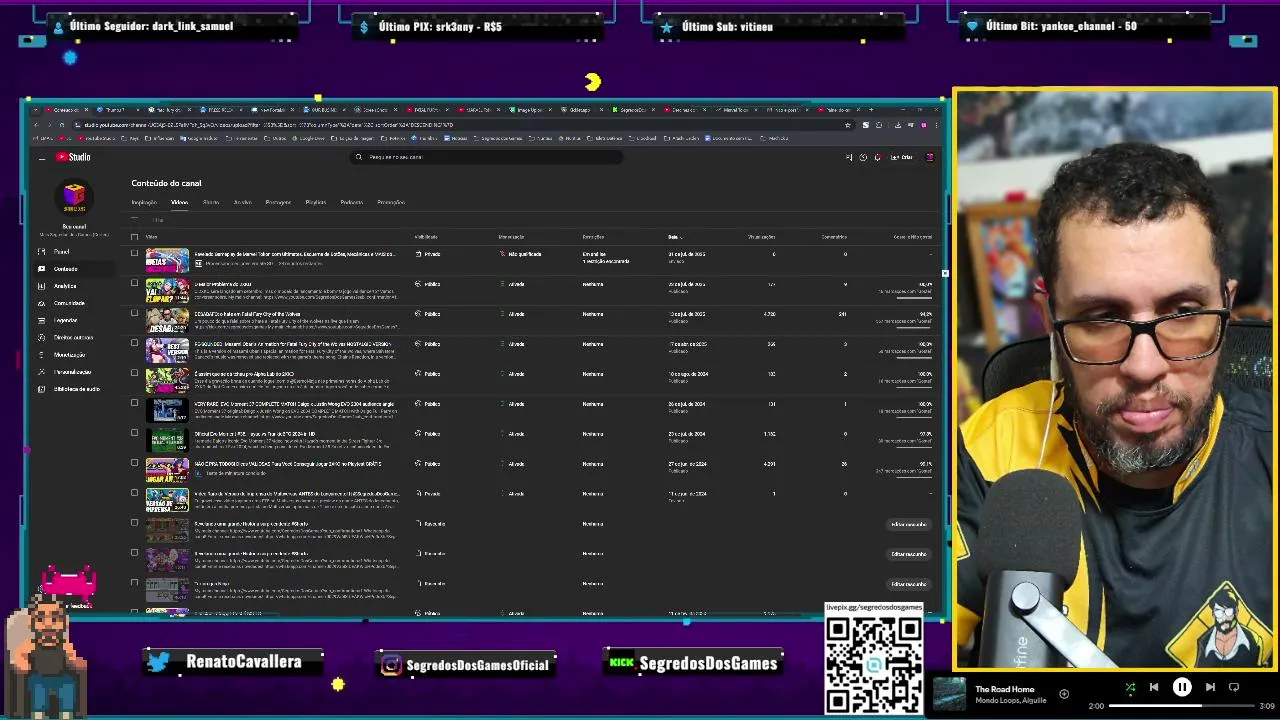This screenshot has height=720, width=1280.
Task: Sort by the Comentários column header
Action: [x=834, y=237]
